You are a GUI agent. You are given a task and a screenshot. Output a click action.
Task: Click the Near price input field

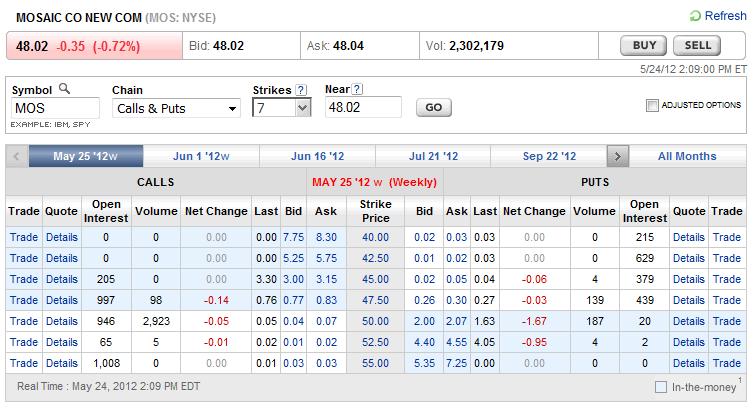click(363, 108)
